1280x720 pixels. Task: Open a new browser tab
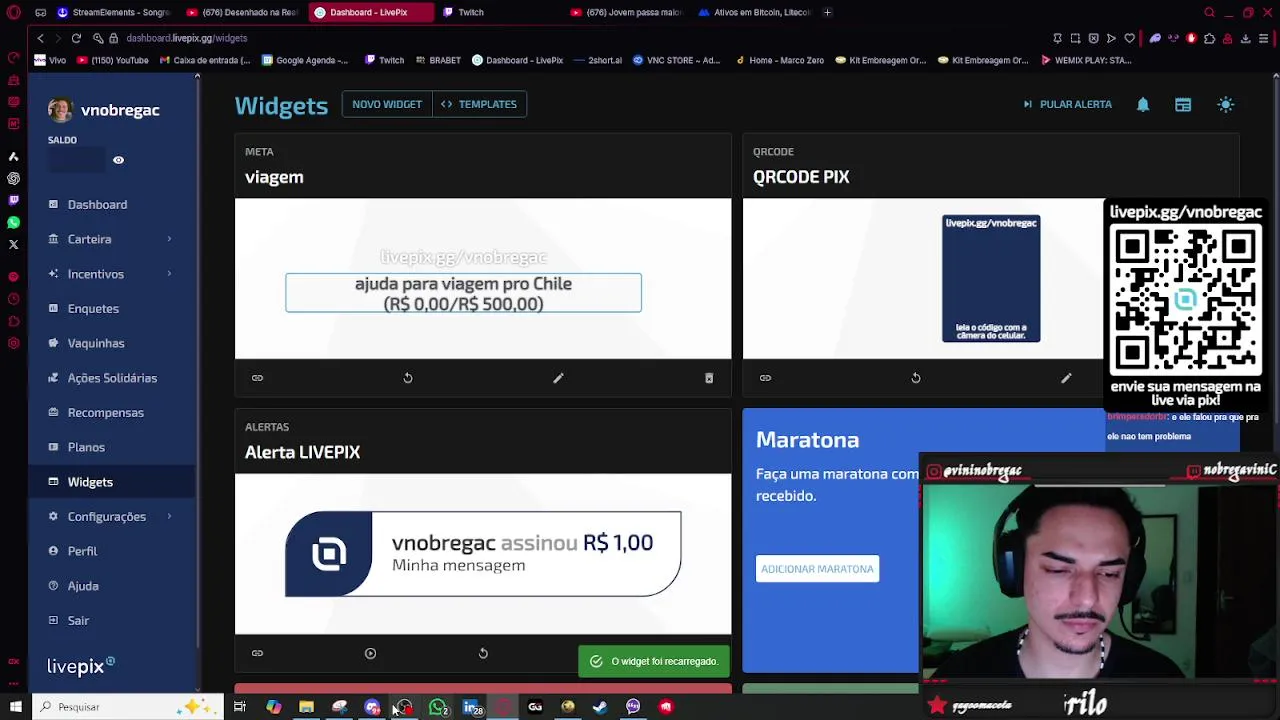coord(827,12)
